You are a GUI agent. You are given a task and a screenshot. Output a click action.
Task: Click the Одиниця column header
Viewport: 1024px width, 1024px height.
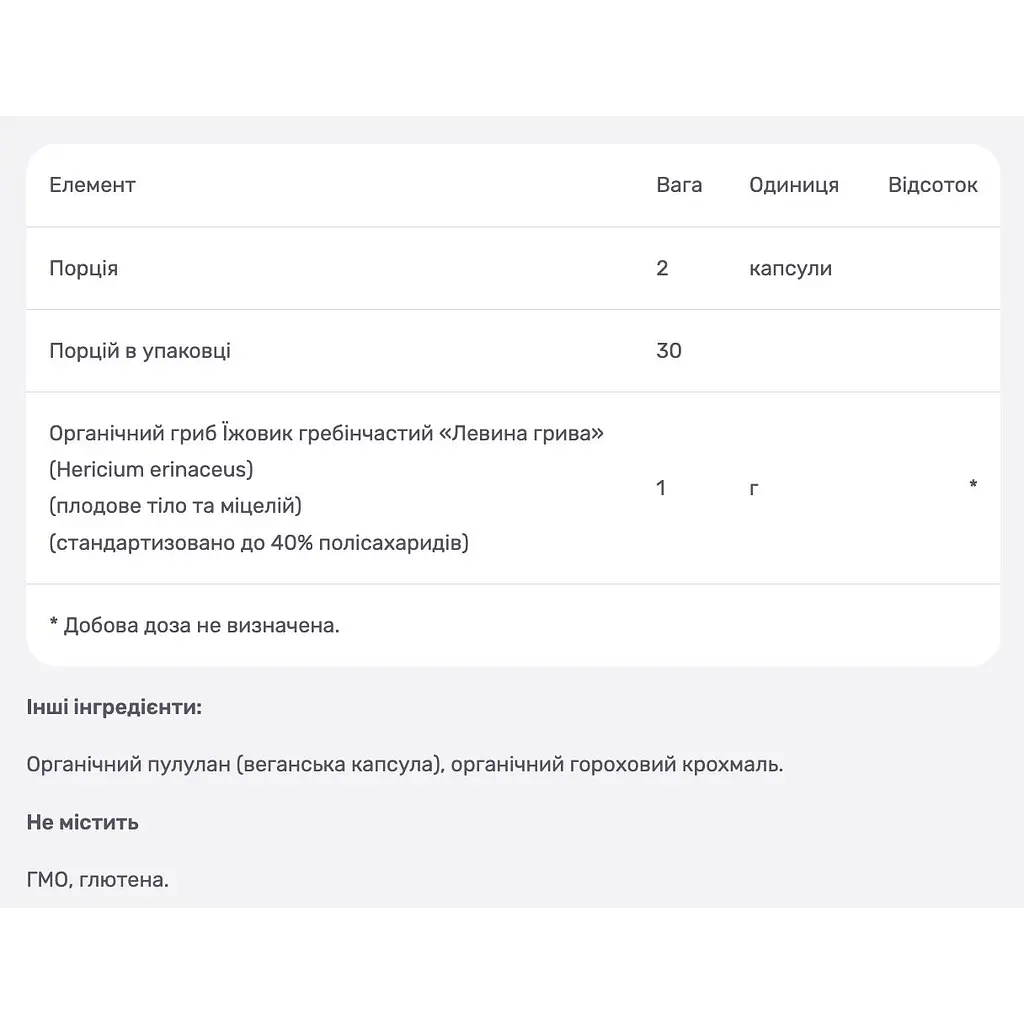click(x=793, y=185)
